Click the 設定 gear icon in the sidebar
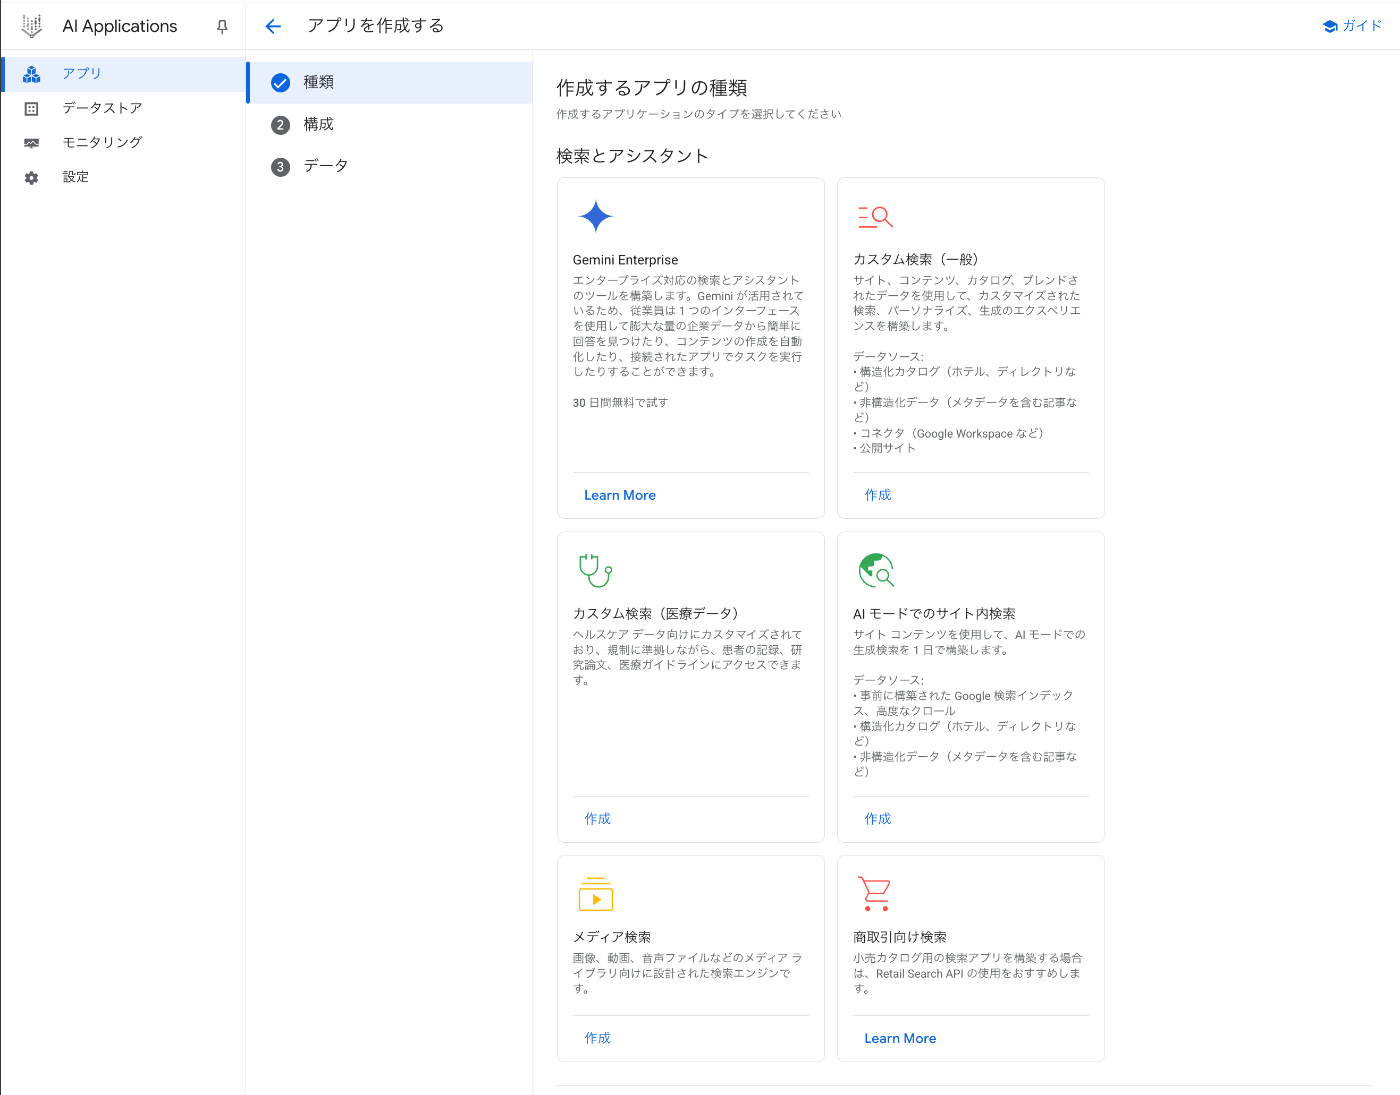Screen dimensions: 1400x1095 (32, 177)
